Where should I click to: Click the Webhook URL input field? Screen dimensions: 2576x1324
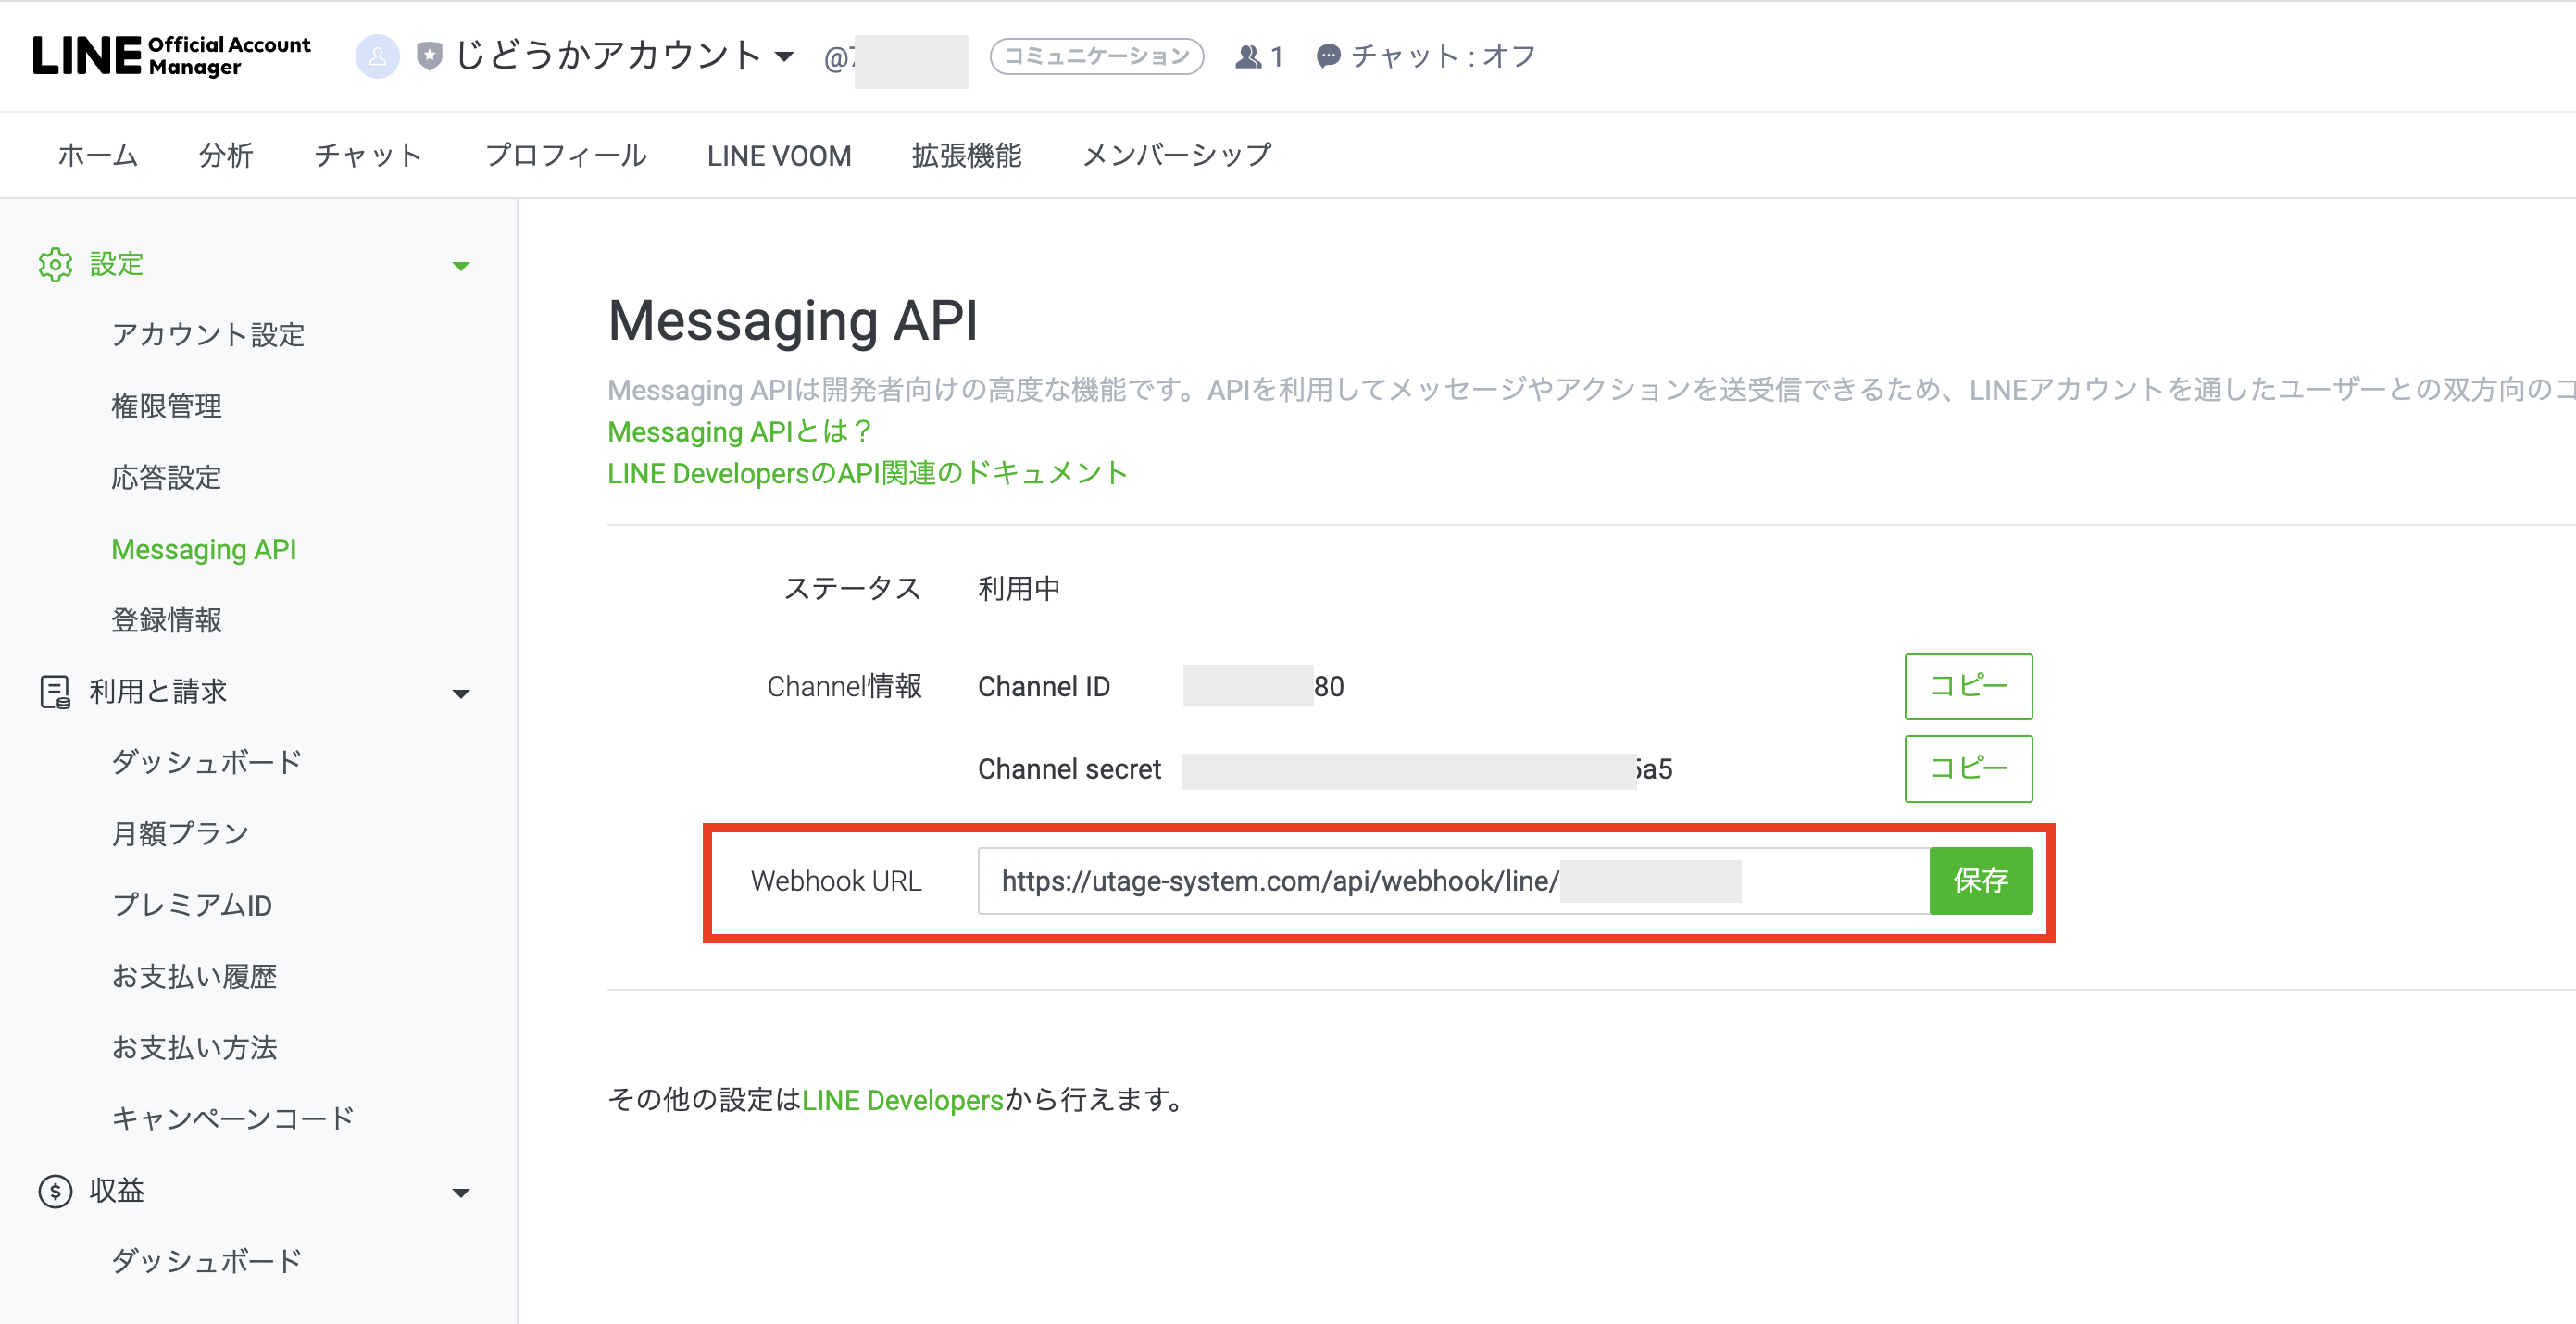1450,881
